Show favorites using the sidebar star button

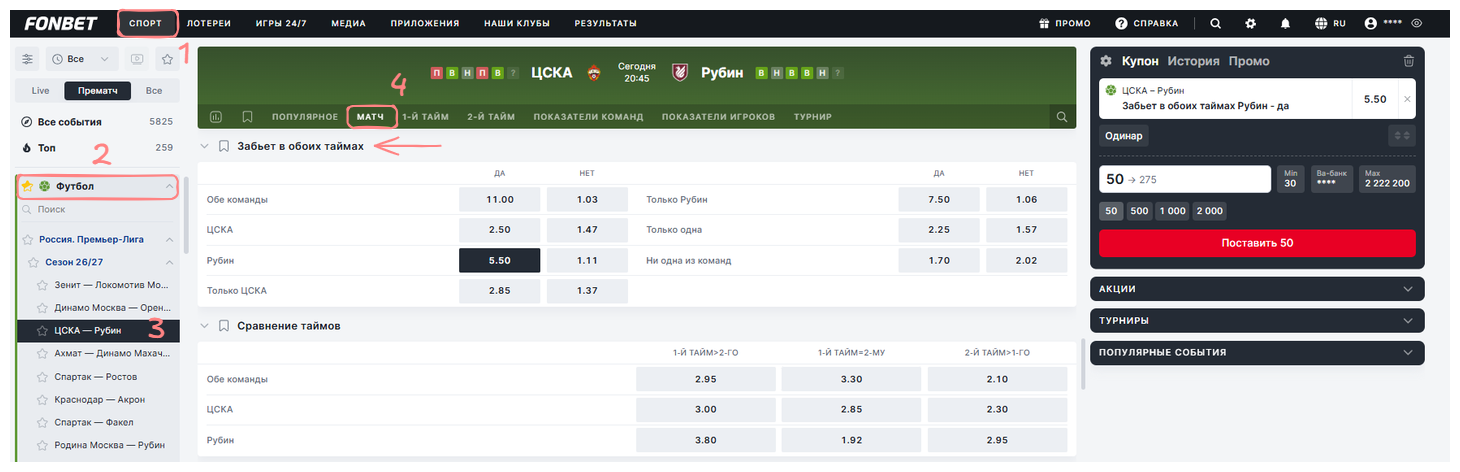(x=167, y=59)
